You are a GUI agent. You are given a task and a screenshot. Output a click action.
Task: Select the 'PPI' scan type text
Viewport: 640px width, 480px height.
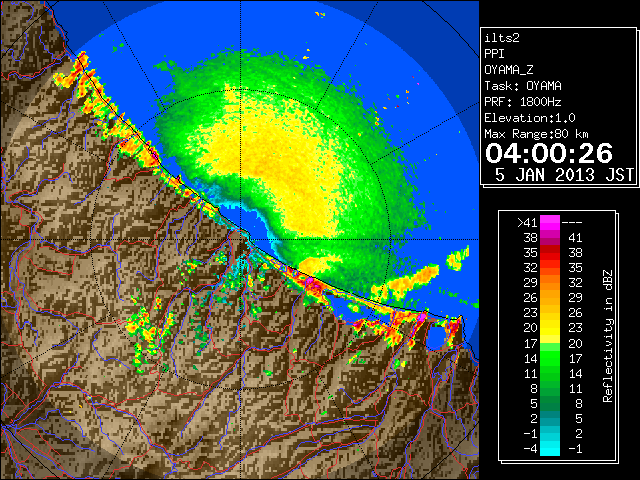tap(494, 54)
